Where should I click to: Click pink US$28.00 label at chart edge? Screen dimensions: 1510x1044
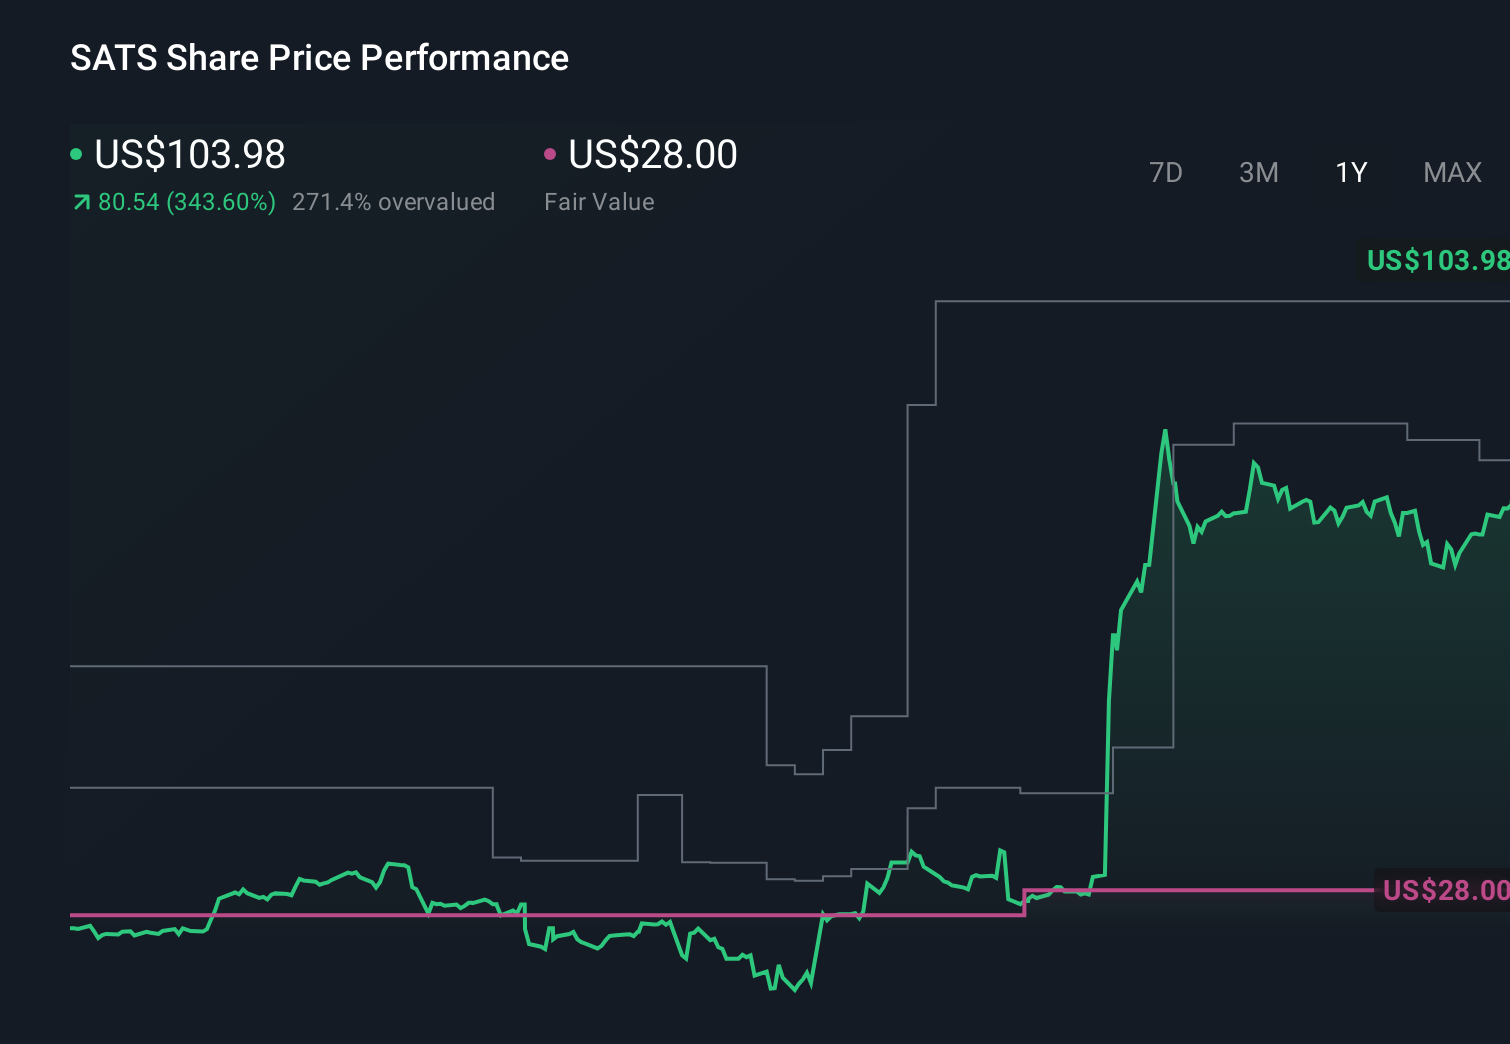[x=1444, y=890]
